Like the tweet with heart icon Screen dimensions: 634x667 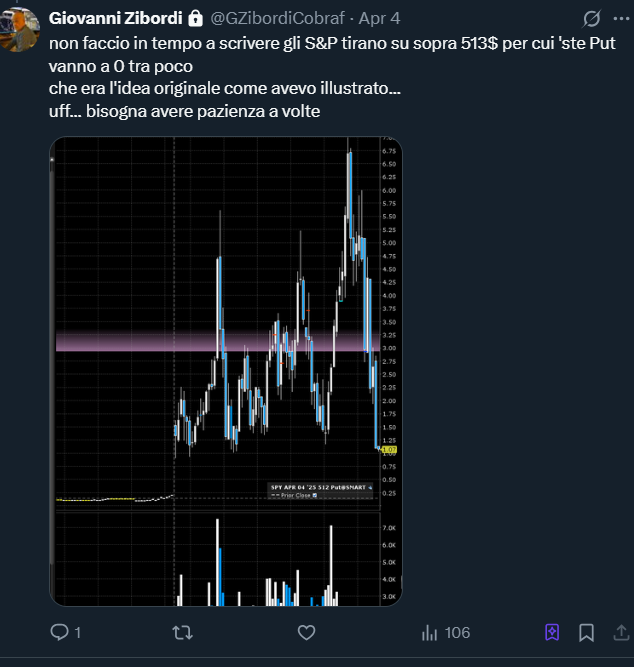[307, 632]
